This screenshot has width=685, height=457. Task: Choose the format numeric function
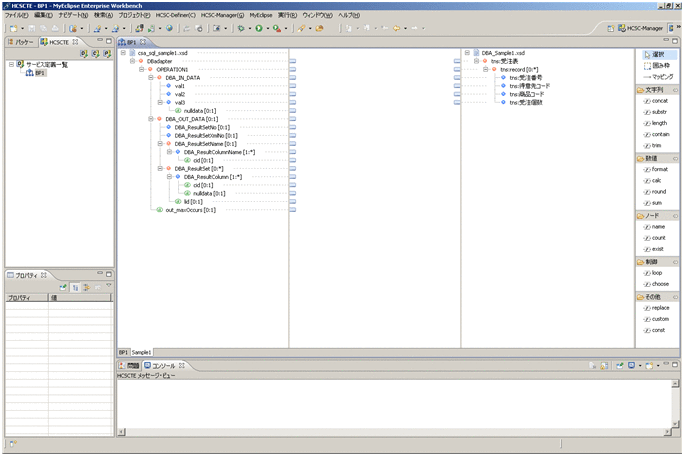(658, 169)
